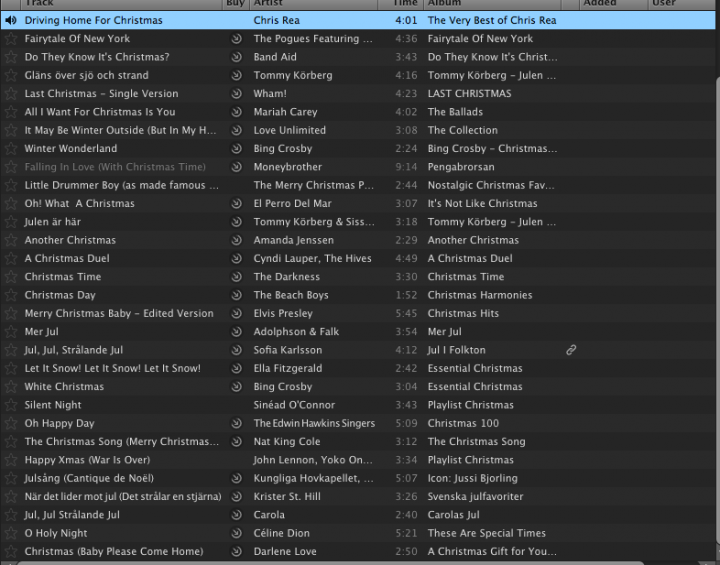Star the track Another Christmas
The width and height of the screenshot is (720, 565).
point(11,240)
